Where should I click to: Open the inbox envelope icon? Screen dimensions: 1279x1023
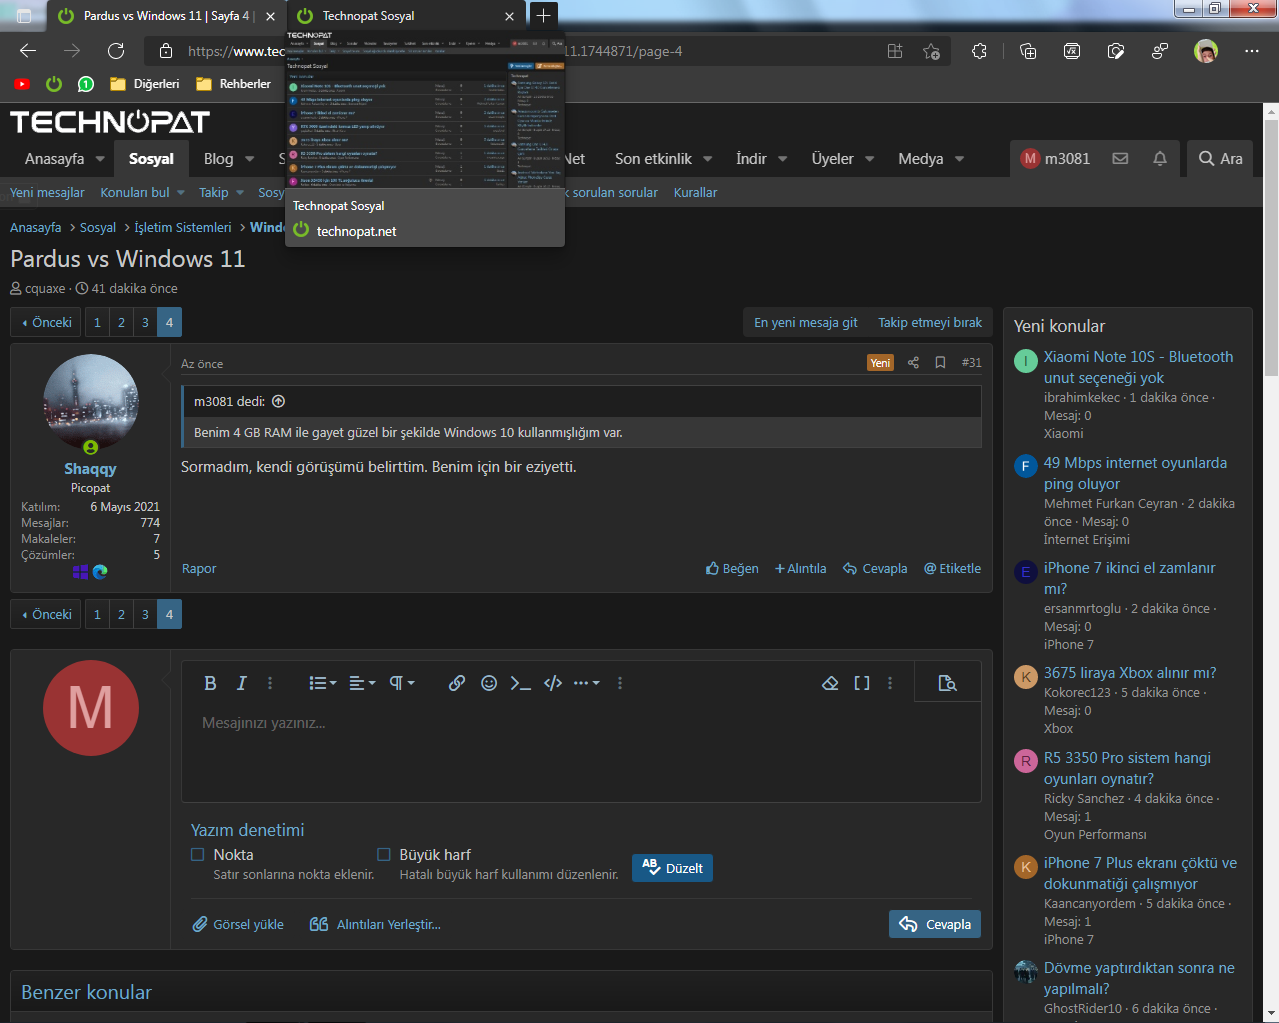click(x=1120, y=158)
